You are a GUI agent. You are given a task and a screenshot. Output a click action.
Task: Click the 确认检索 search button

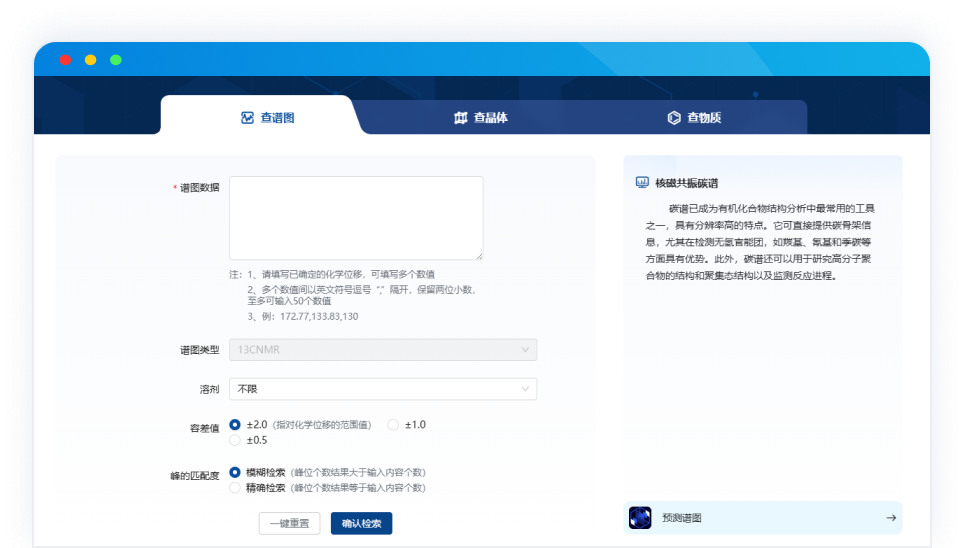click(x=361, y=523)
